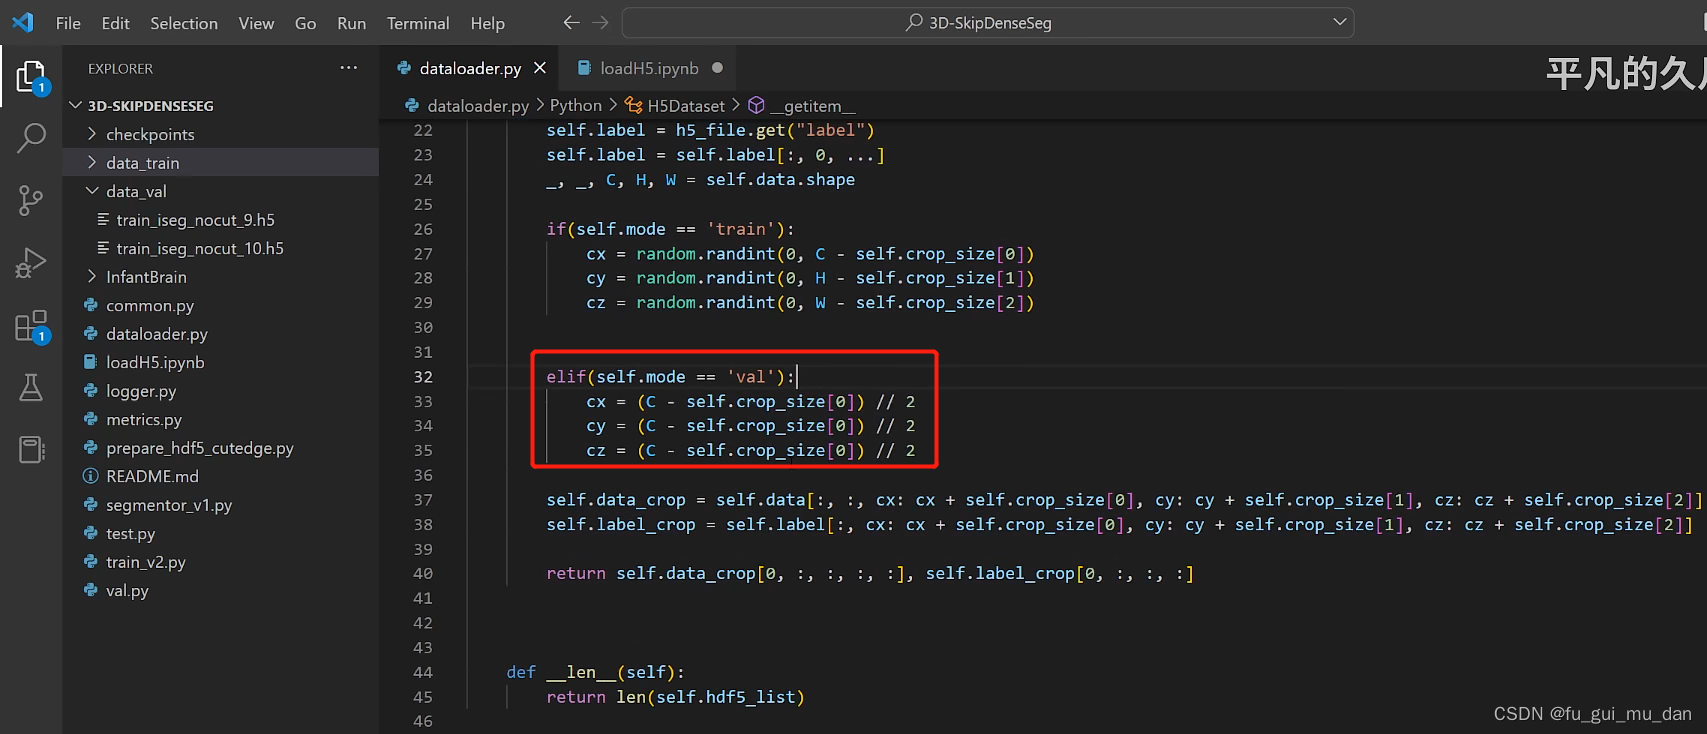Open logger.py in the explorer
Screen dimensions: 1707x734
(141, 391)
